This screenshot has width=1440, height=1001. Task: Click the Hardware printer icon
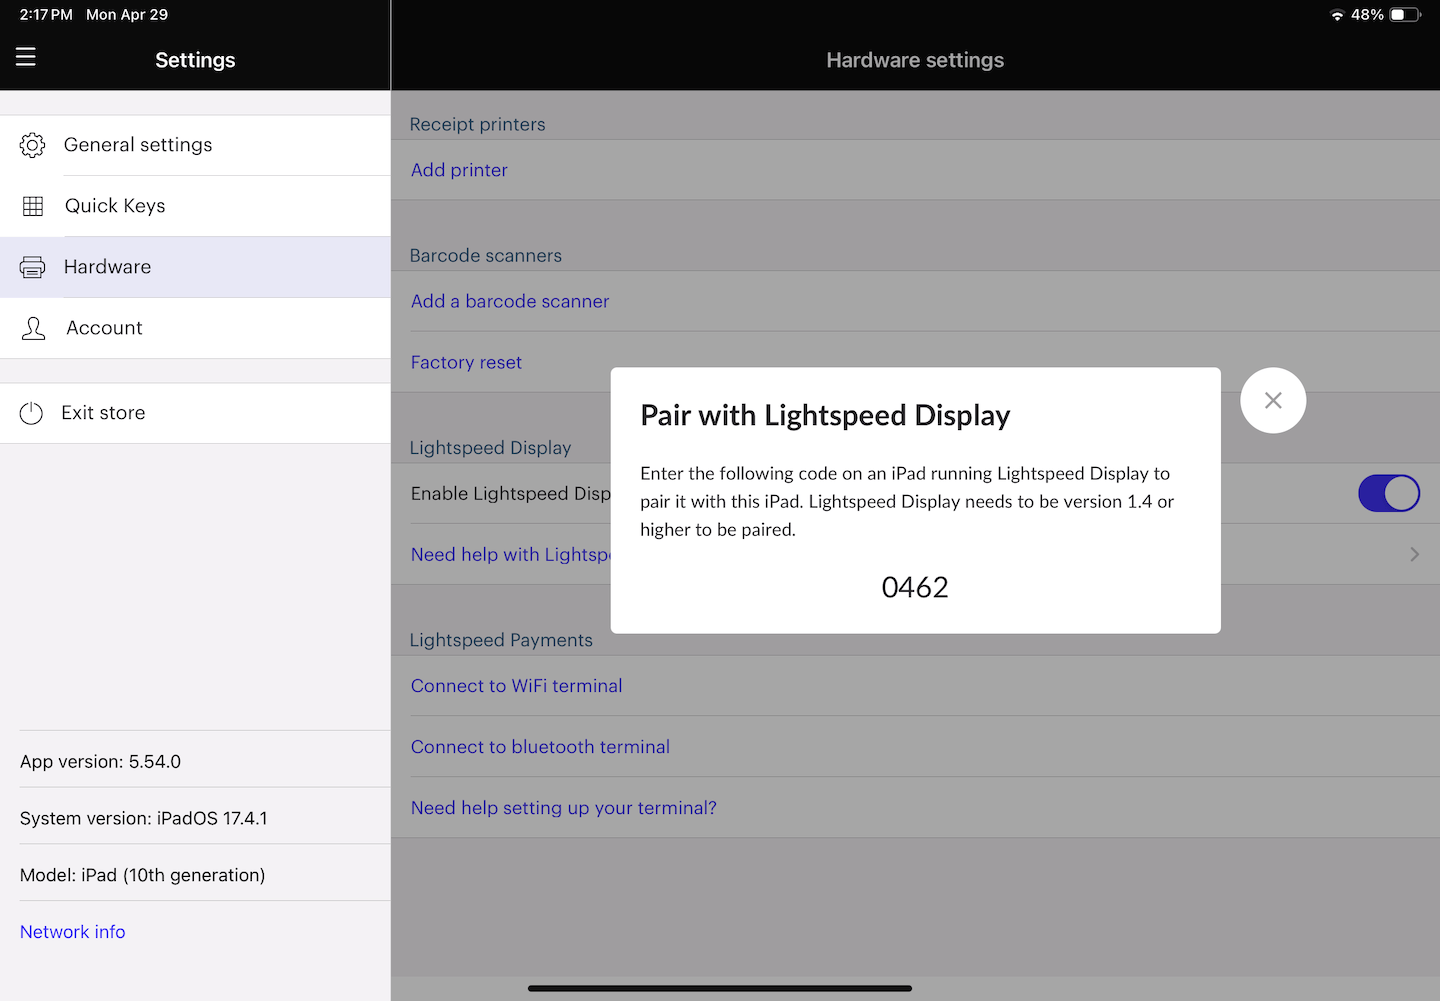[x=32, y=266]
